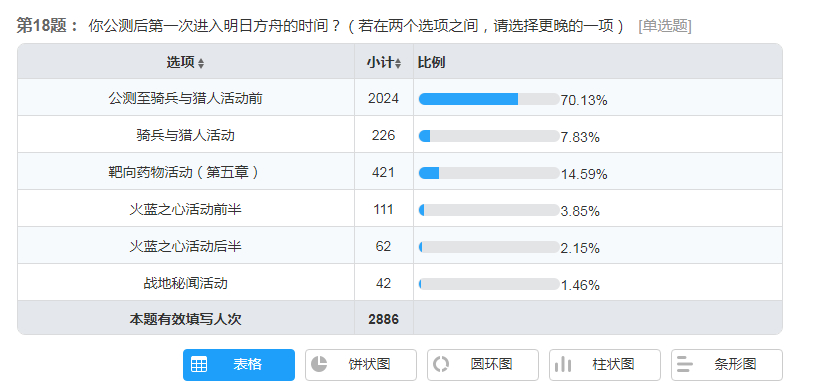814x392 pixels.
Task: Click the horizontal bars icon for 条形图
Action: pos(685,364)
